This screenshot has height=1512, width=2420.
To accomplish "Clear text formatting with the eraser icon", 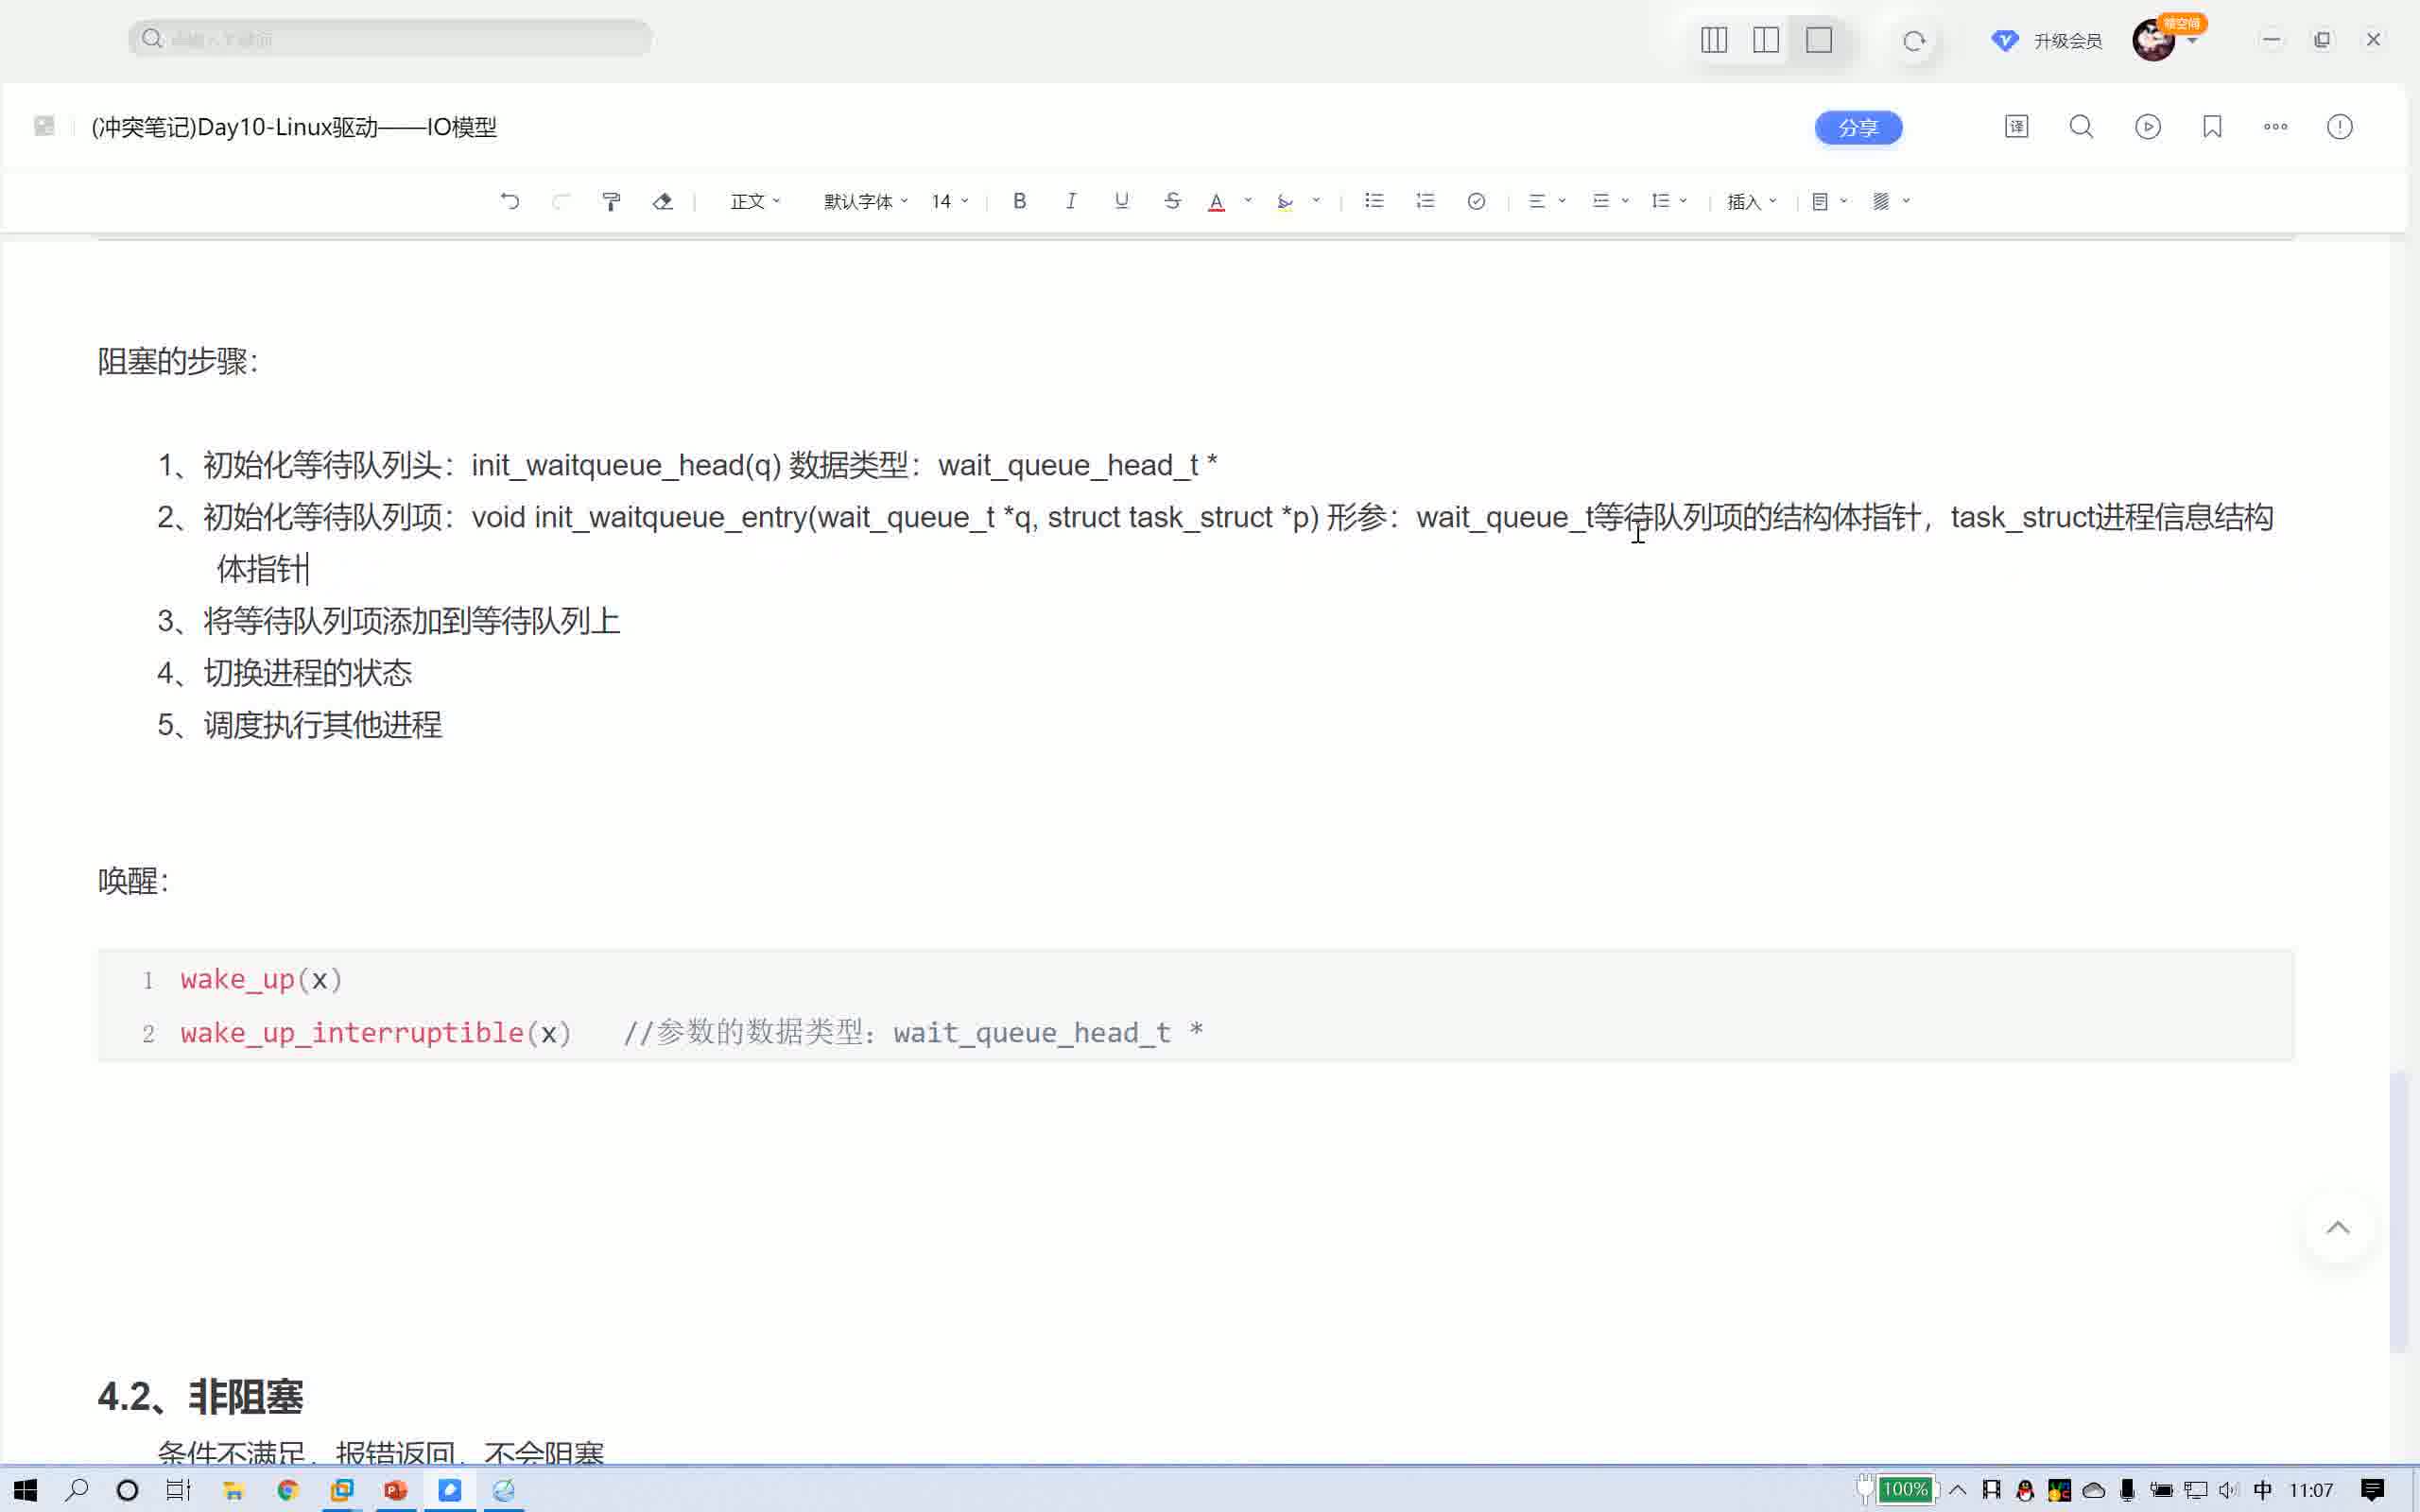I will [x=662, y=201].
